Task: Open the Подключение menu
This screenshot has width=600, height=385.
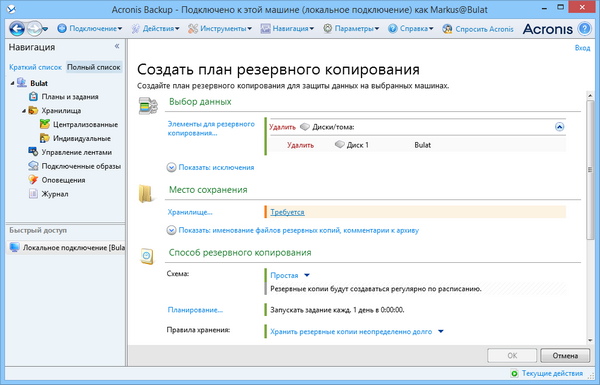Action: pyautogui.click(x=95, y=29)
